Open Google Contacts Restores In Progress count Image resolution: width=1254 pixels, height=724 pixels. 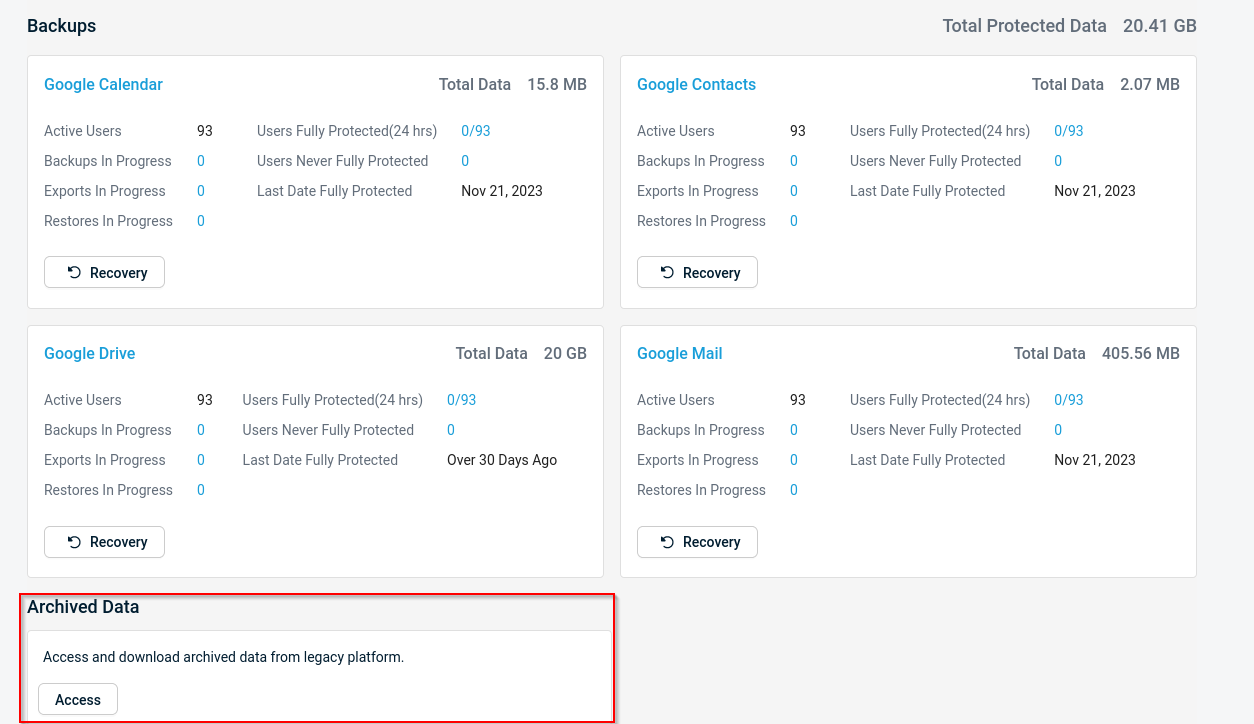[794, 221]
